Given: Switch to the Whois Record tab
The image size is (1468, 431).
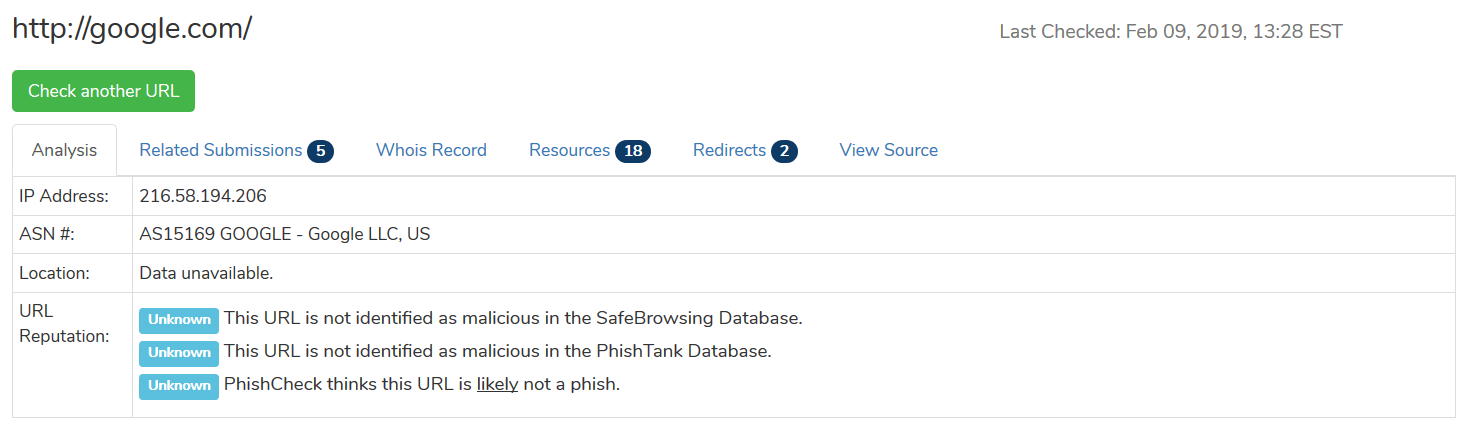Looking at the screenshot, I should 431,150.
